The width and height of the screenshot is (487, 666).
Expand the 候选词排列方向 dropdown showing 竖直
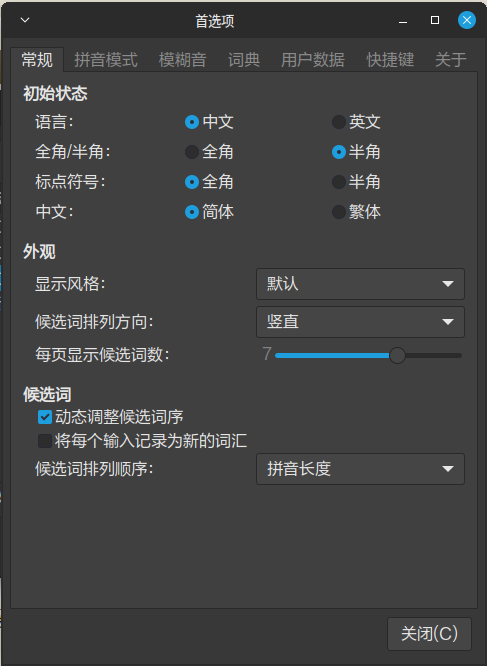(x=360, y=322)
